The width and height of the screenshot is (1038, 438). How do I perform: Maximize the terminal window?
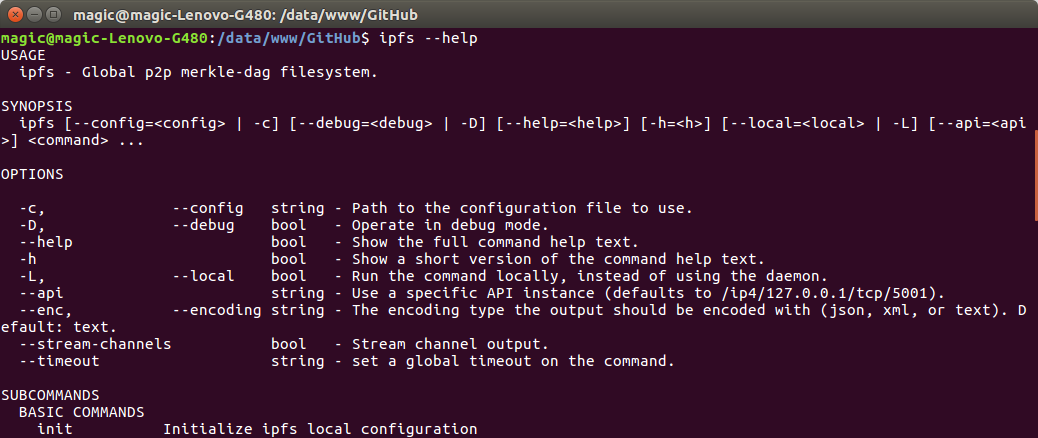coord(54,14)
